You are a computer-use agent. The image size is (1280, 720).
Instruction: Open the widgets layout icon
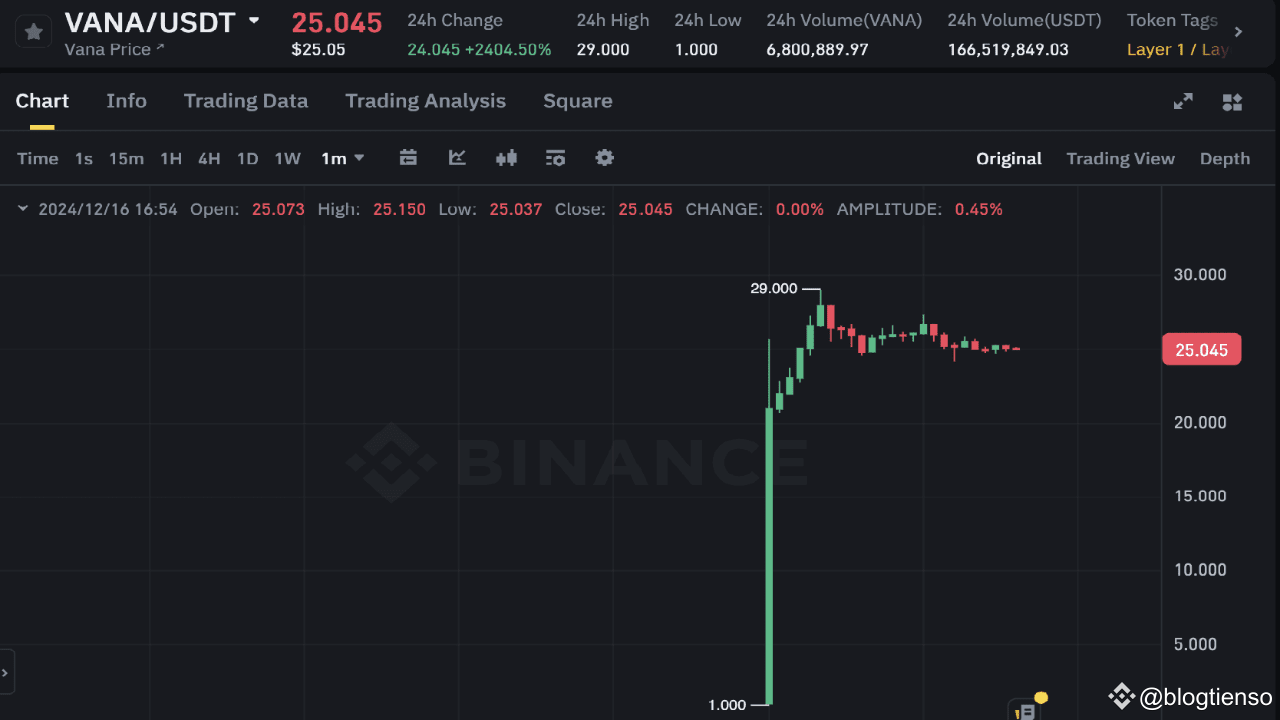click(x=1232, y=101)
